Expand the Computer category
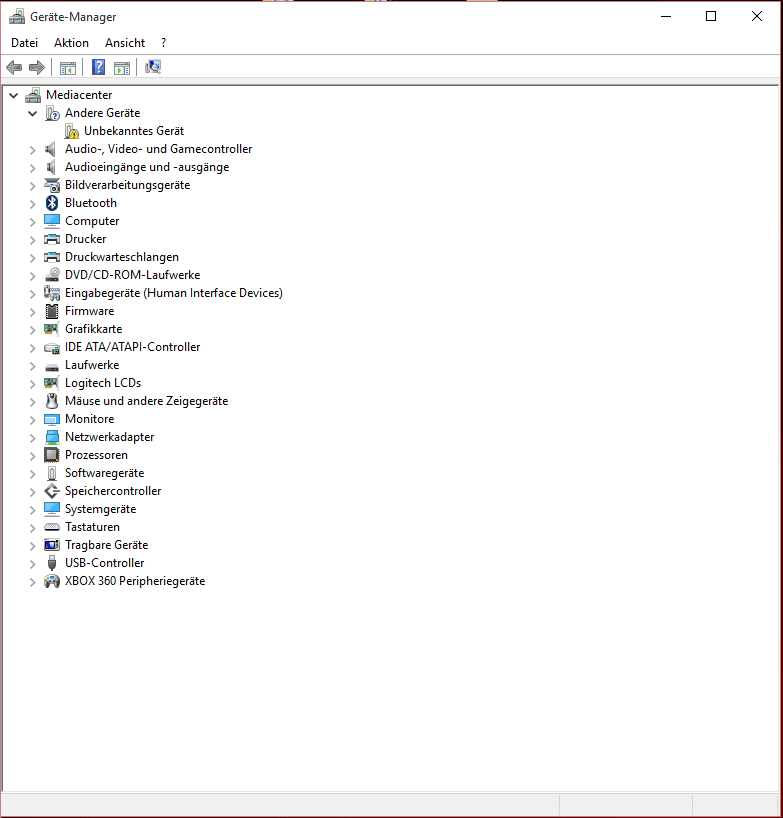The image size is (783, 818). [33, 222]
